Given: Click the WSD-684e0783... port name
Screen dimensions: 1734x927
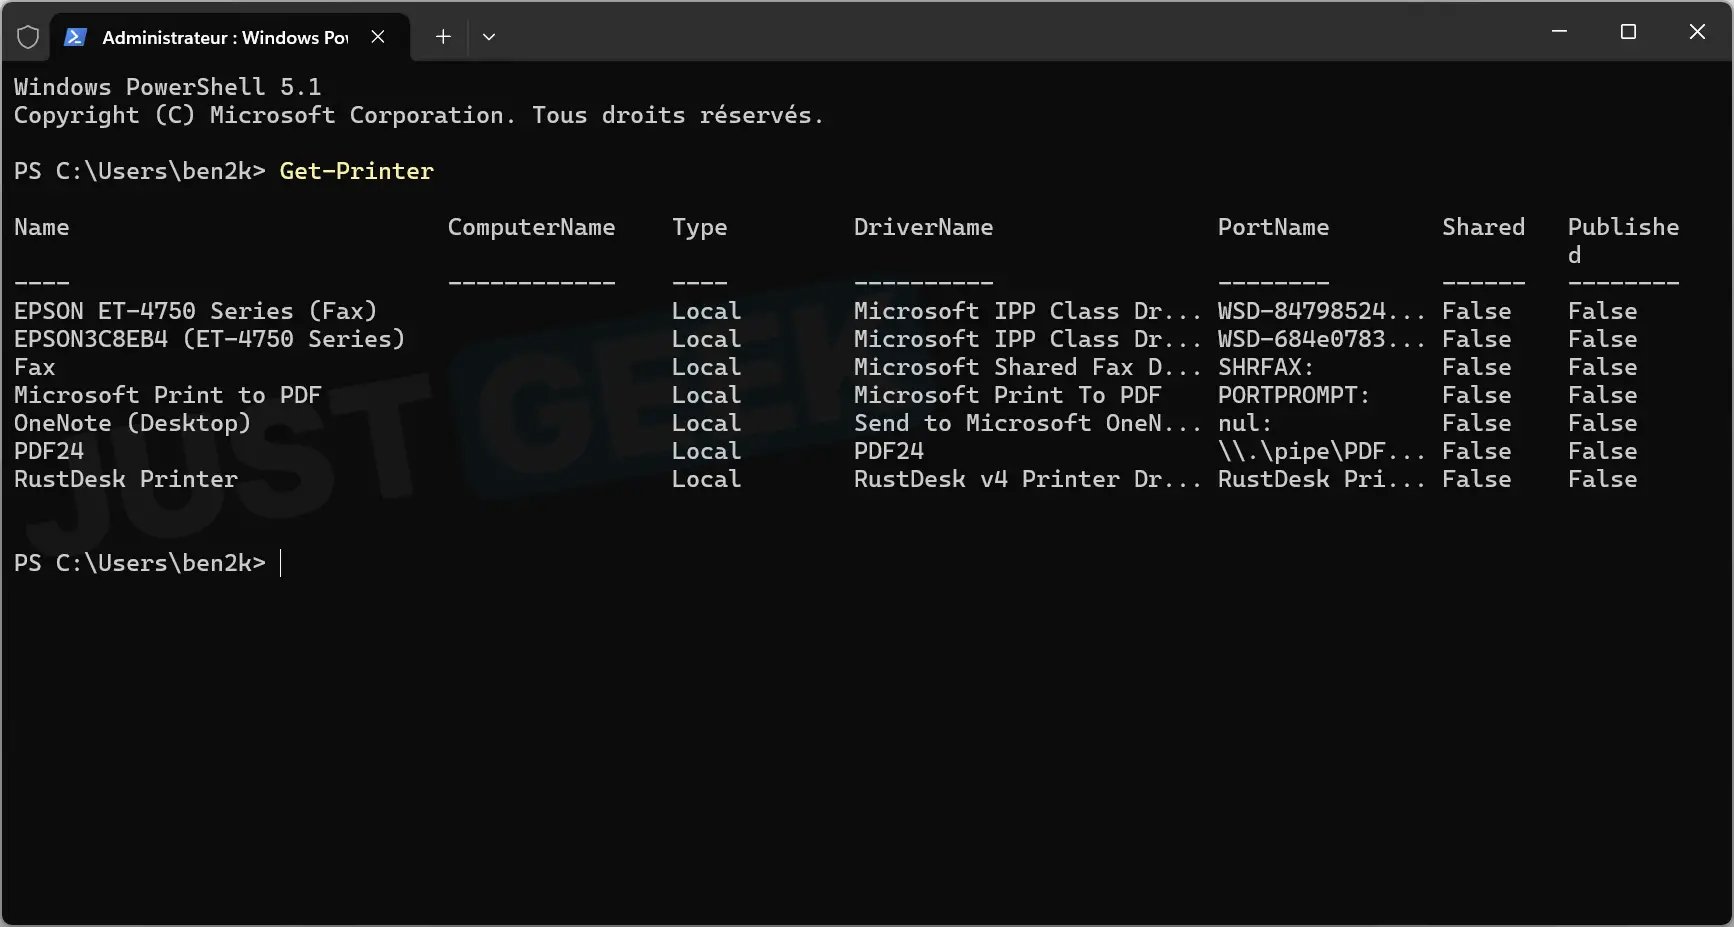Looking at the screenshot, I should tap(1321, 339).
